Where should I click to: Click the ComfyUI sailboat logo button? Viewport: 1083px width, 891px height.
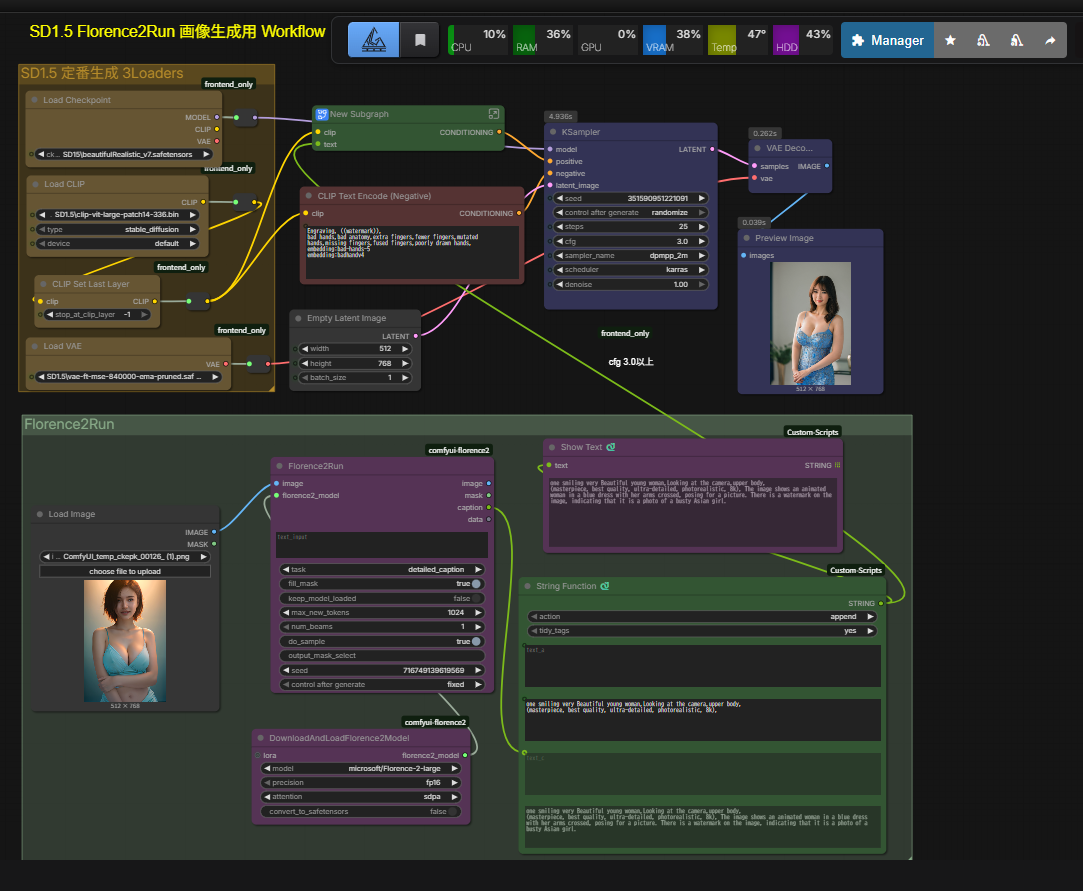coord(374,40)
